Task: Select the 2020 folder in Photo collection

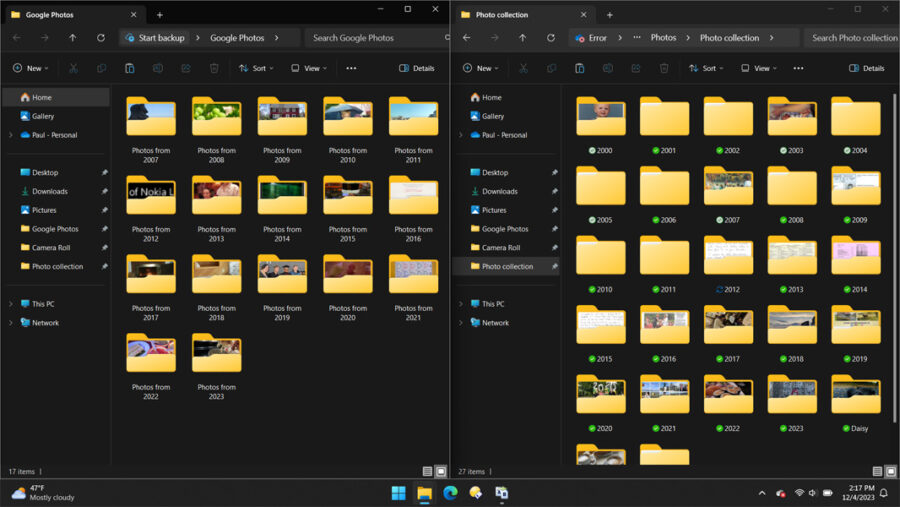Action: 600,404
